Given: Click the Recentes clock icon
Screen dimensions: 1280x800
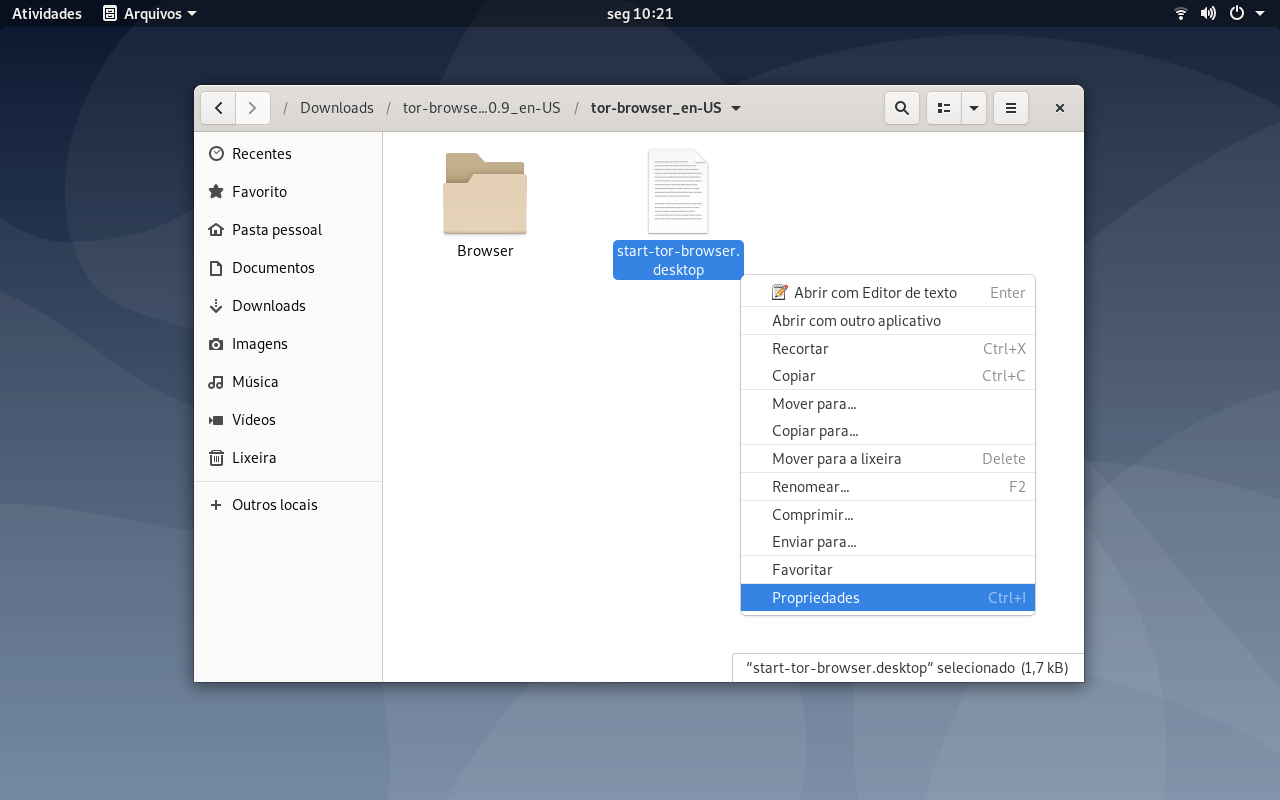Looking at the screenshot, I should [216, 154].
